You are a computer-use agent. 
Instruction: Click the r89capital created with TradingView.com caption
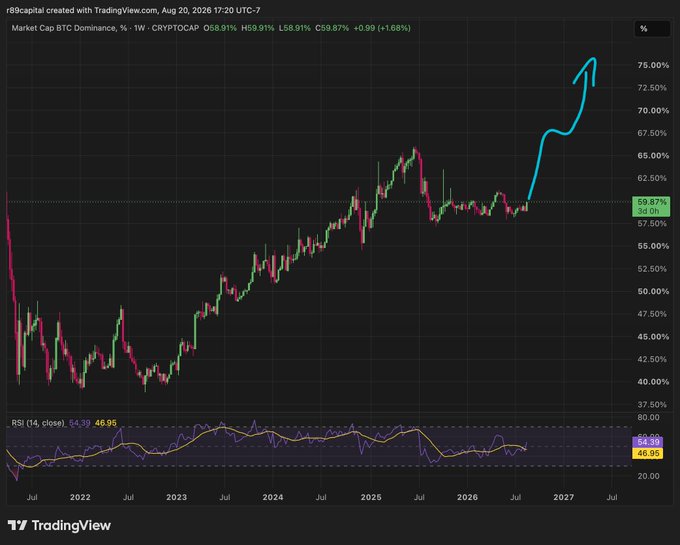tap(134, 10)
